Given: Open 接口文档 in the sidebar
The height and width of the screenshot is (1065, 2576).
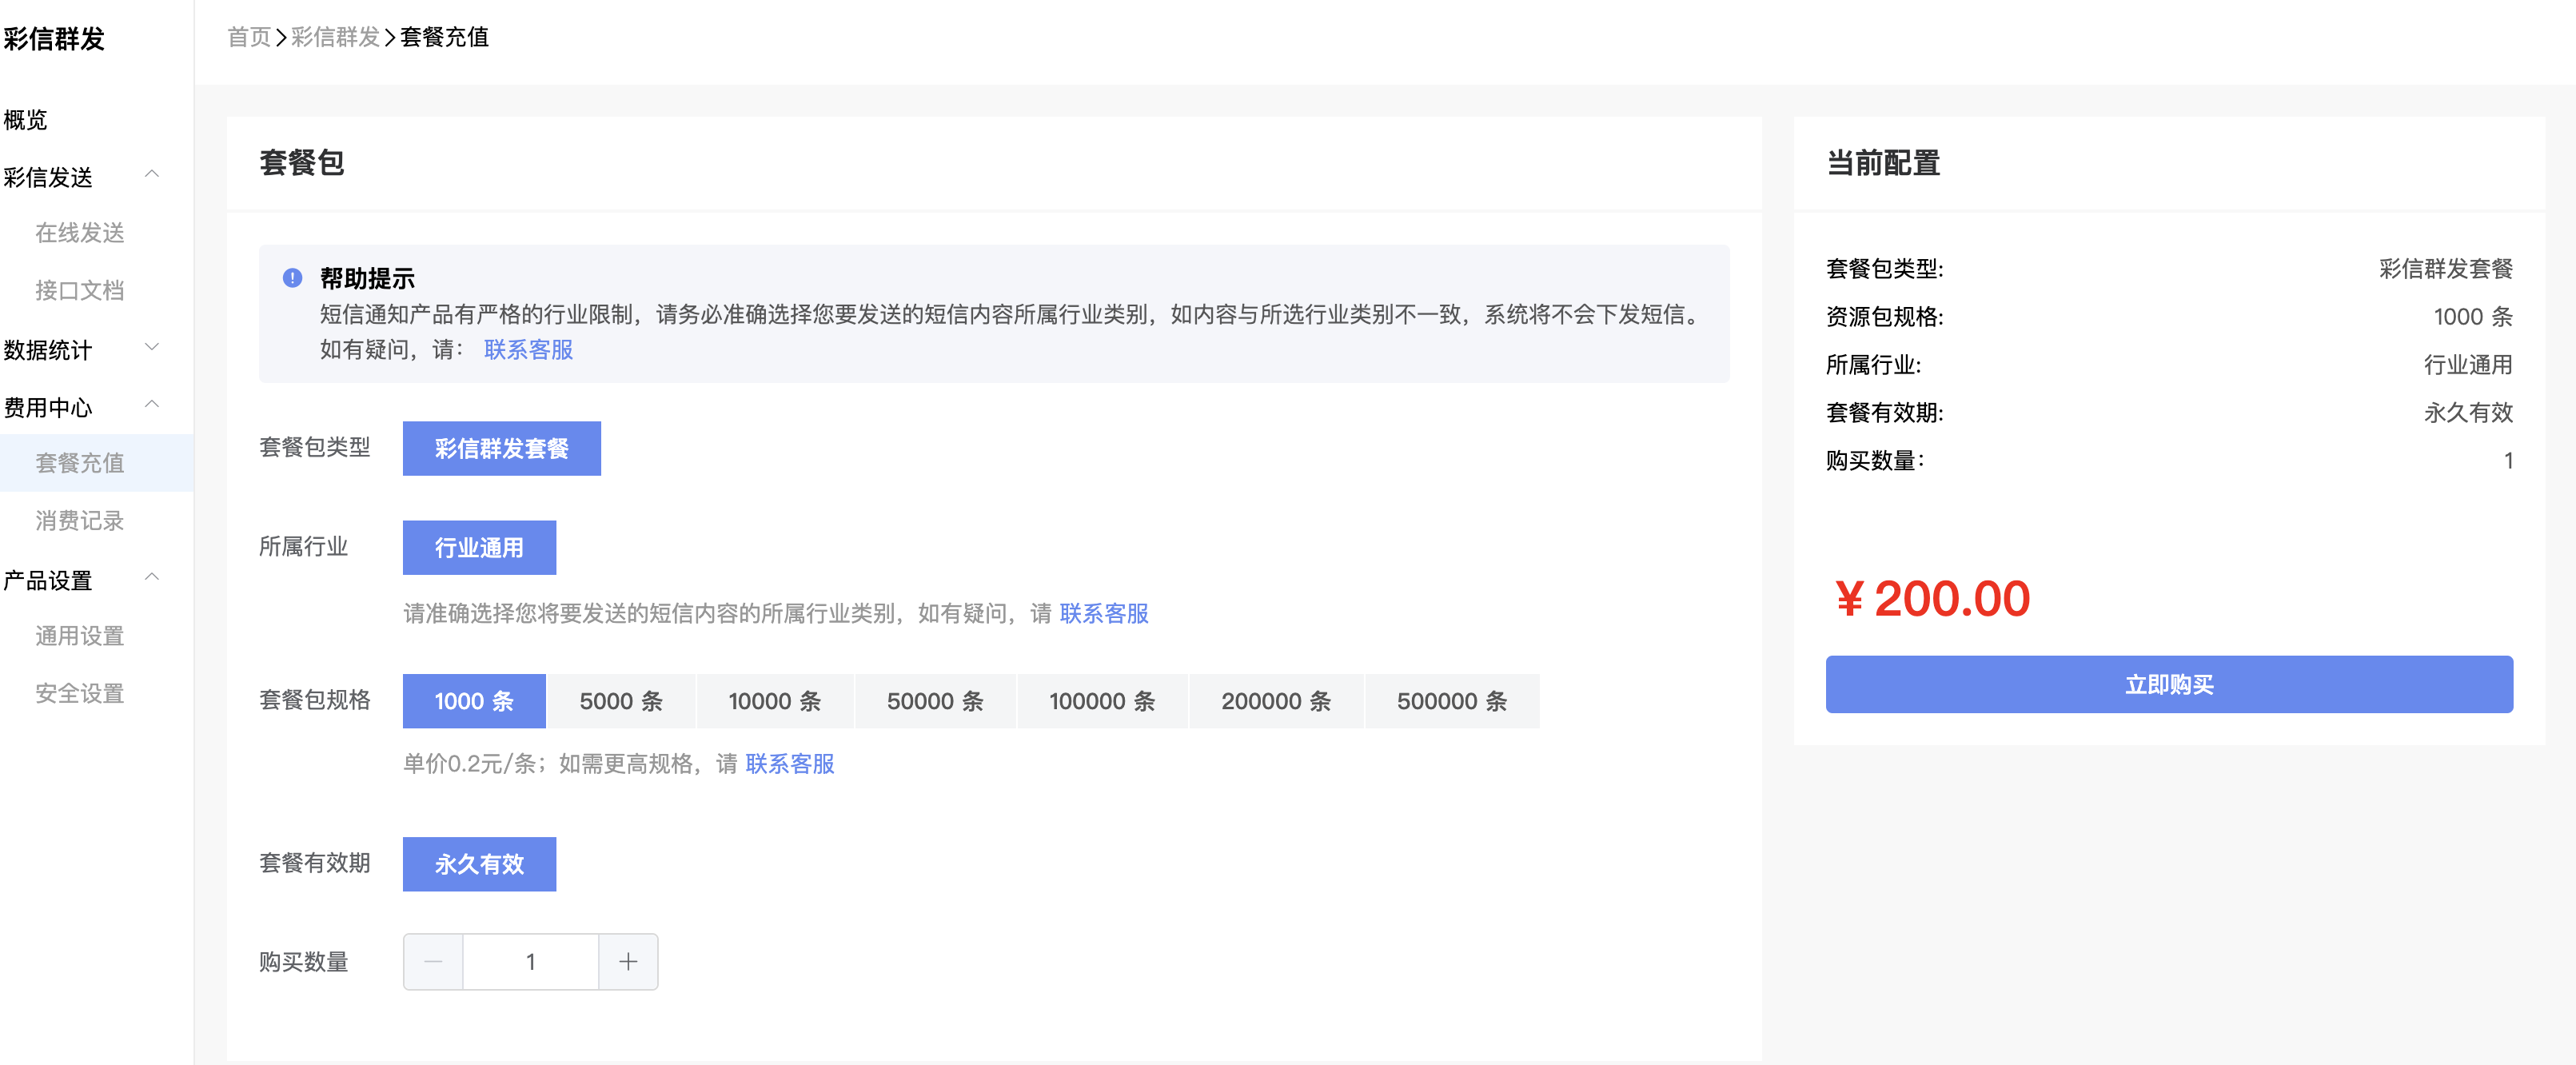Looking at the screenshot, I should pos(80,291).
